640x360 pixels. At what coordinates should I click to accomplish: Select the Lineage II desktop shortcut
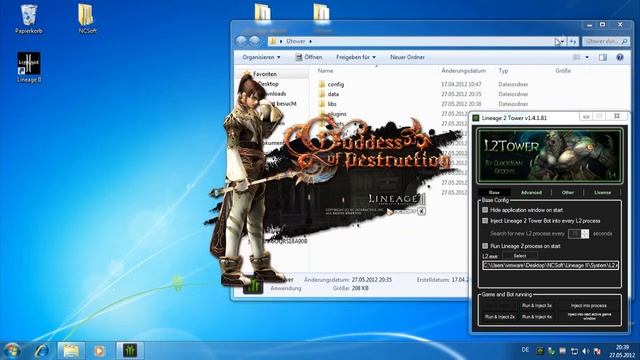pos(29,67)
